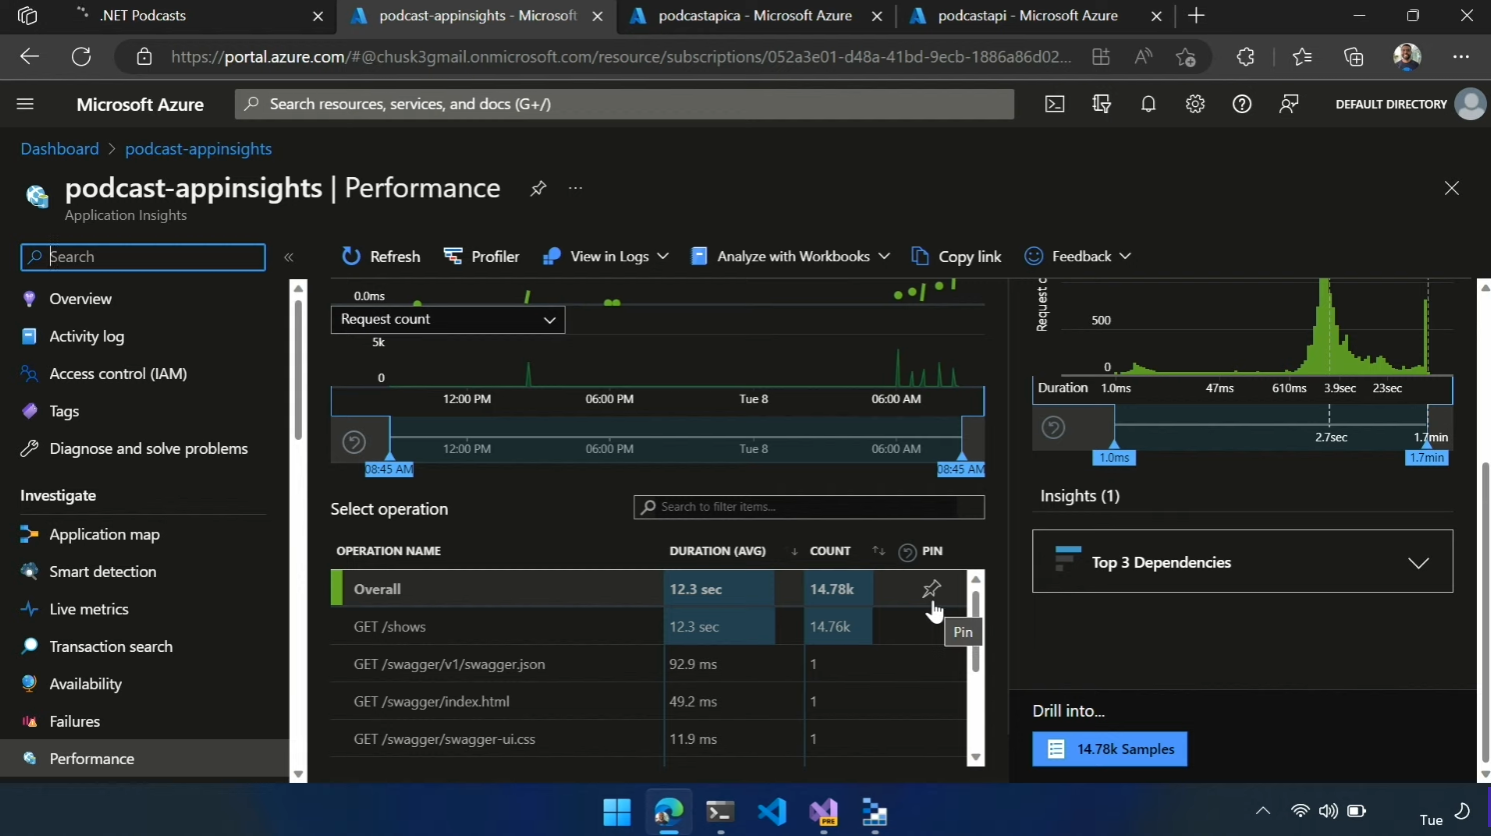This screenshot has height=836, width=1491.
Task: Open the notifications bell
Action: click(1148, 104)
